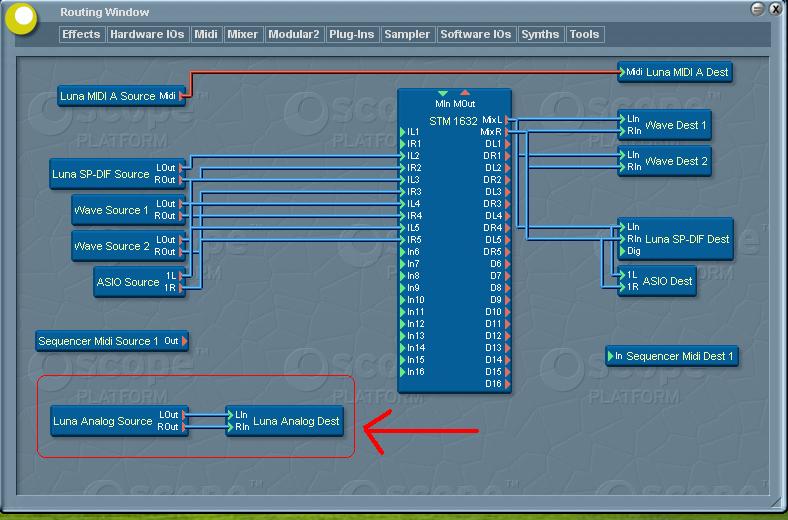Select the Sequencer Midi Dest 1 label
The height and width of the screenshot is (520, 788).
pyautogui.click(x=679, y=356)
